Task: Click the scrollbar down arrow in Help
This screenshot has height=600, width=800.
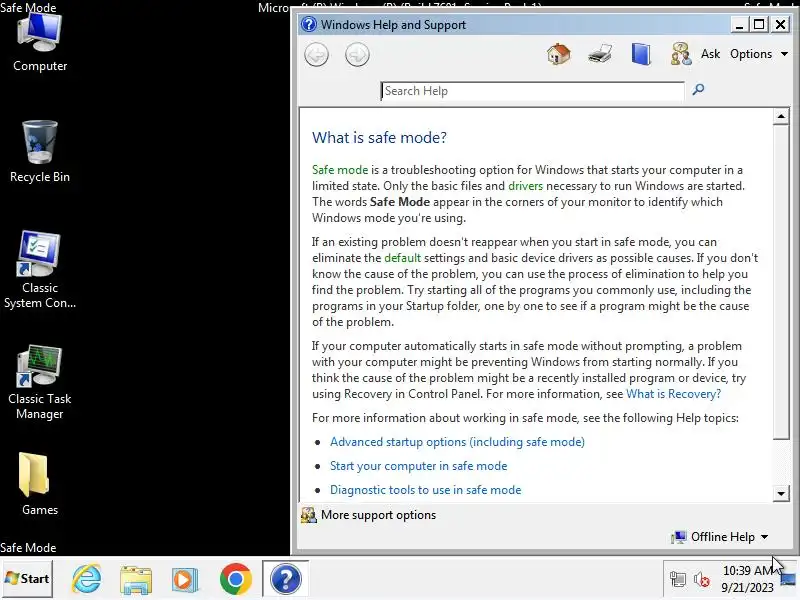Action: coord(781,493)
